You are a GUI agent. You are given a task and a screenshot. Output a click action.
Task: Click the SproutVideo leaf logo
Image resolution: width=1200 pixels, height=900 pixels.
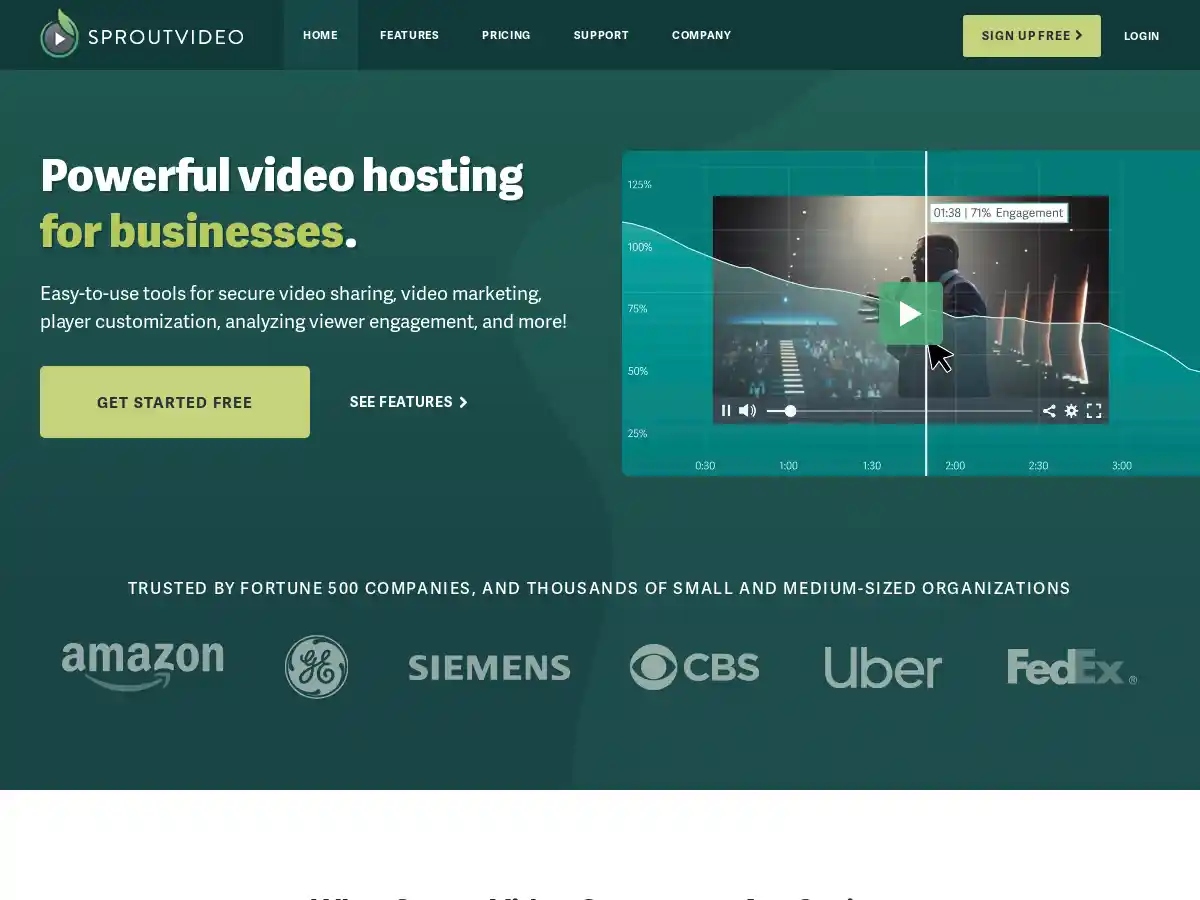click(x=59, y=35)
